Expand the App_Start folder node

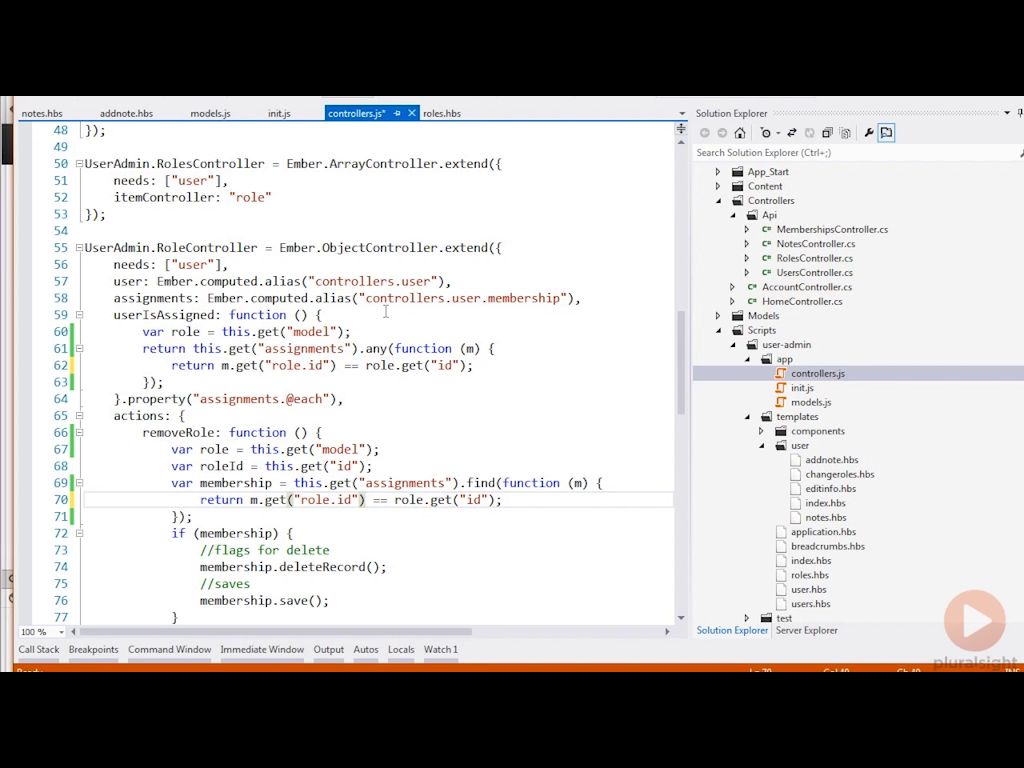(x=718, y=172)
